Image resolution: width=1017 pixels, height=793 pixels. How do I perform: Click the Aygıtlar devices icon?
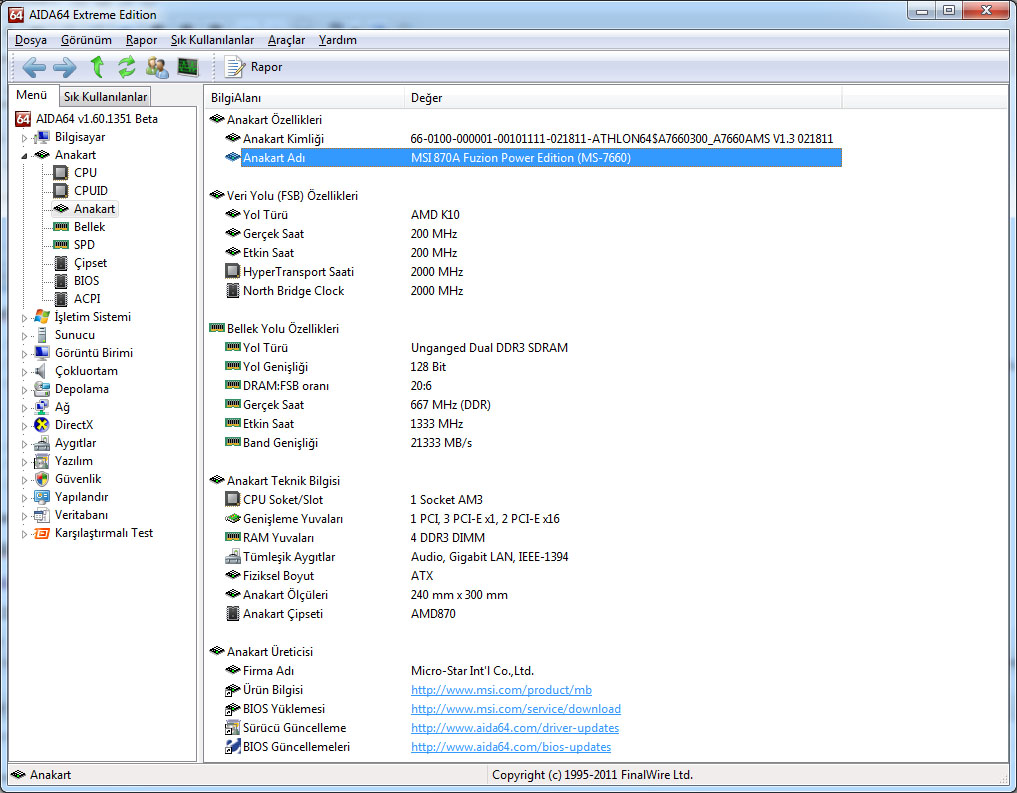[42, 443]
